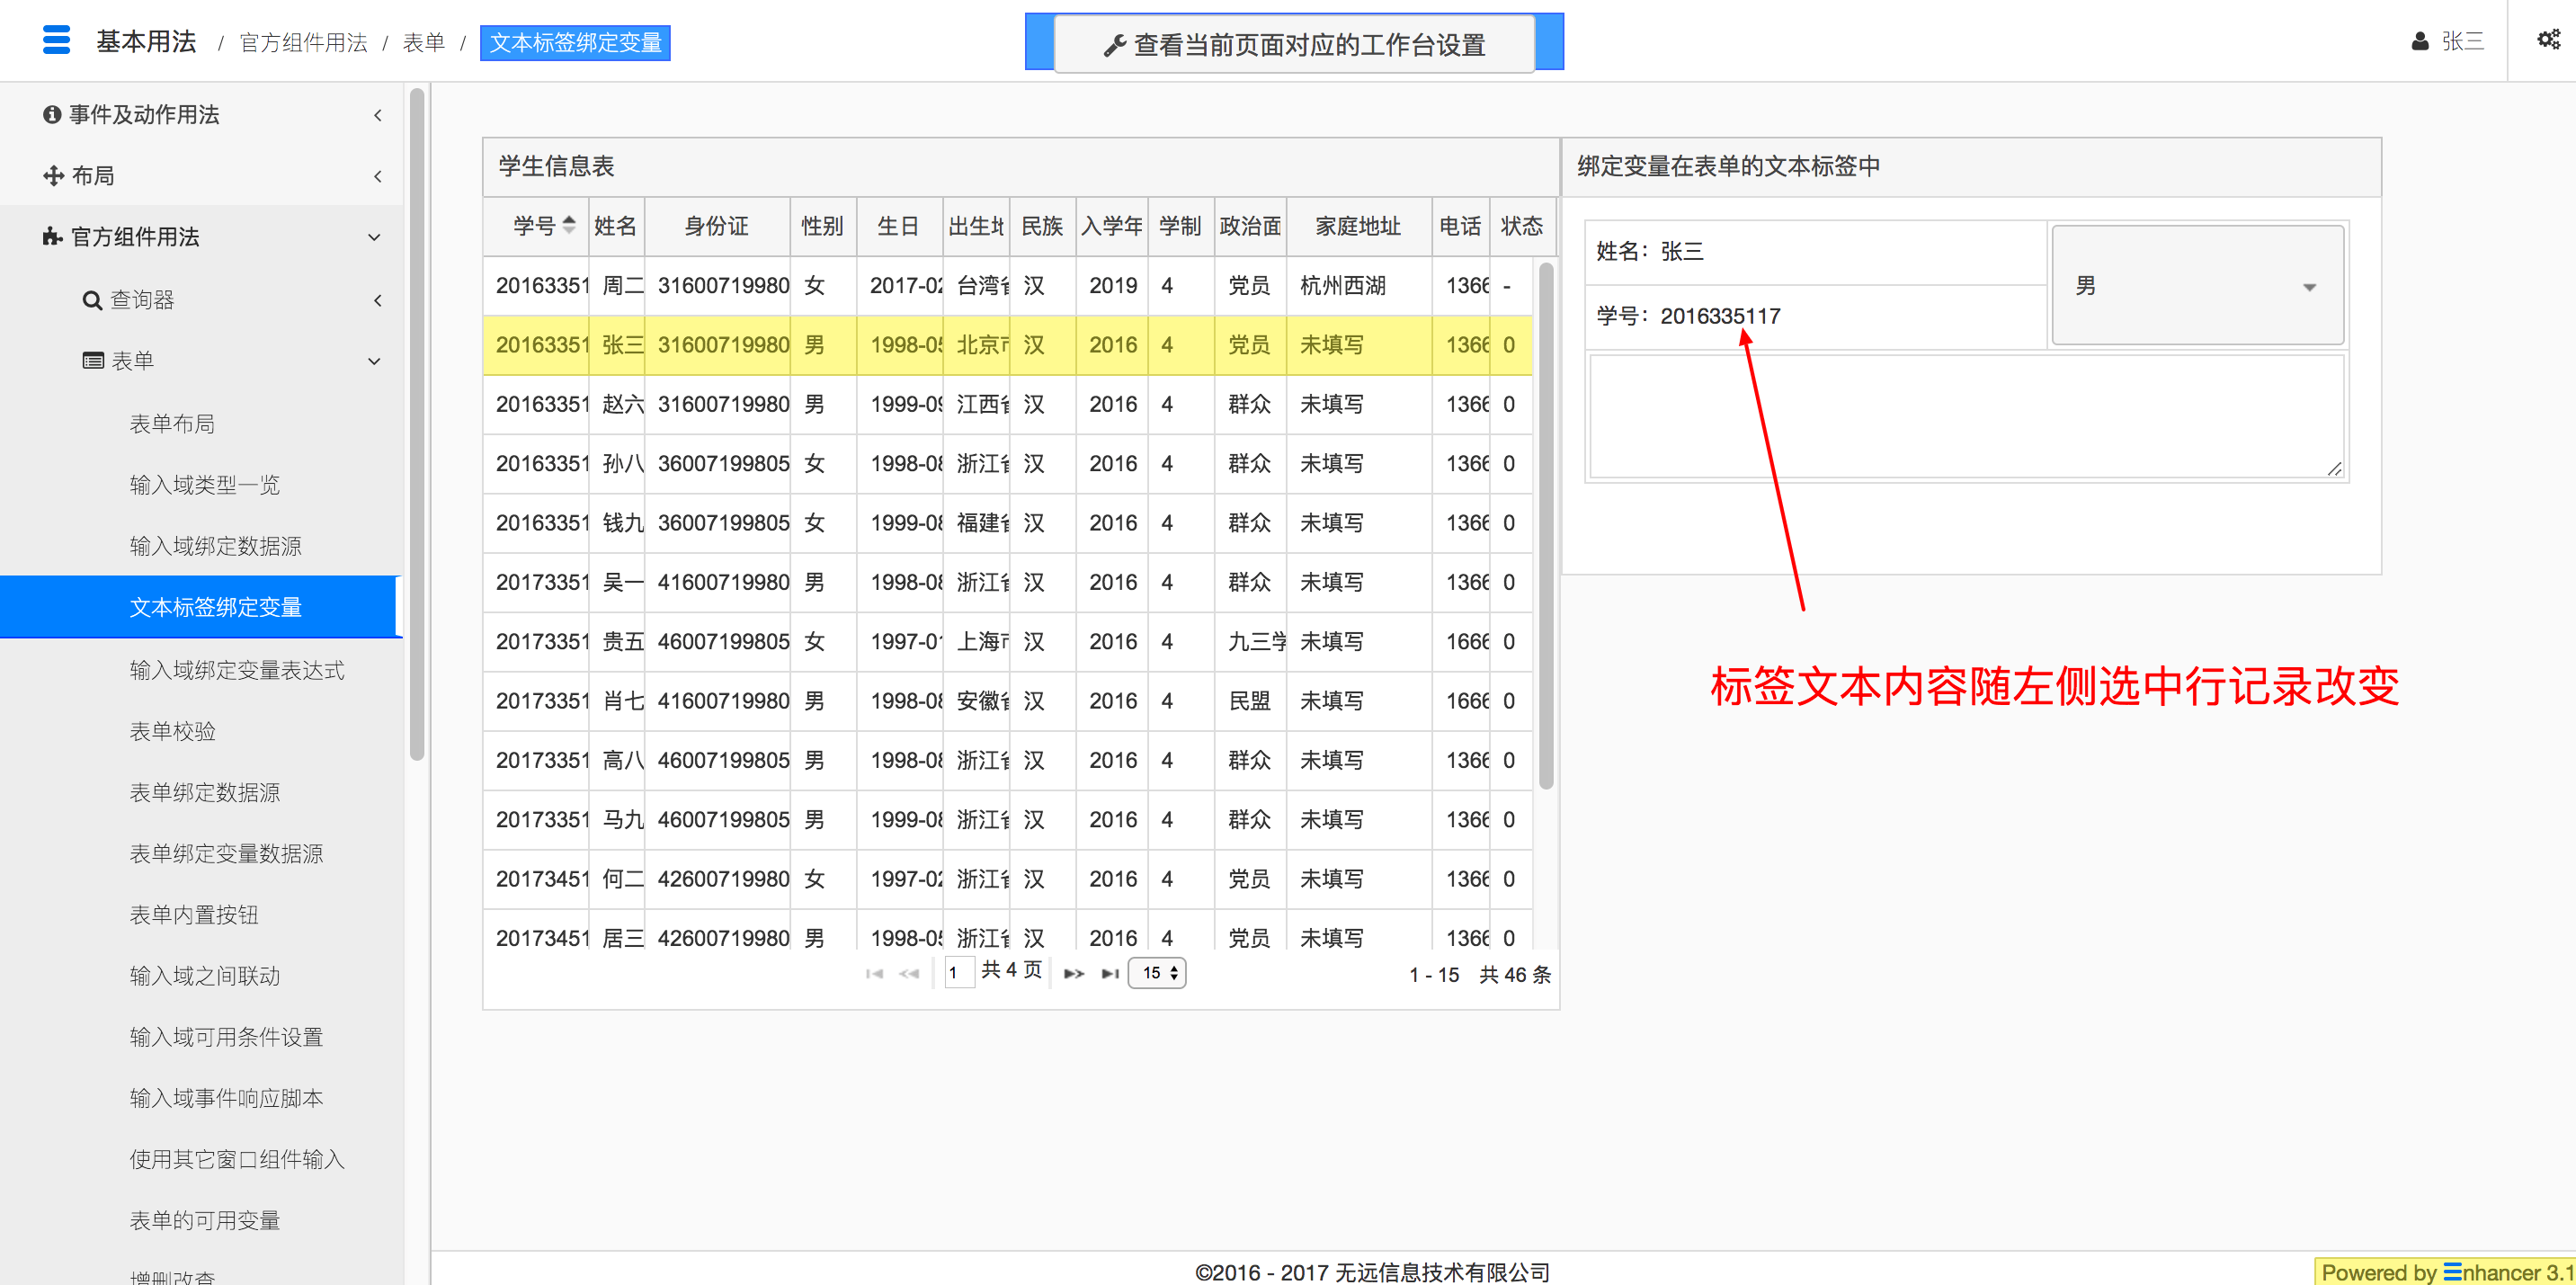
Task: Click the 查询器 magnifier icon
Action: (x=92, y=300)
